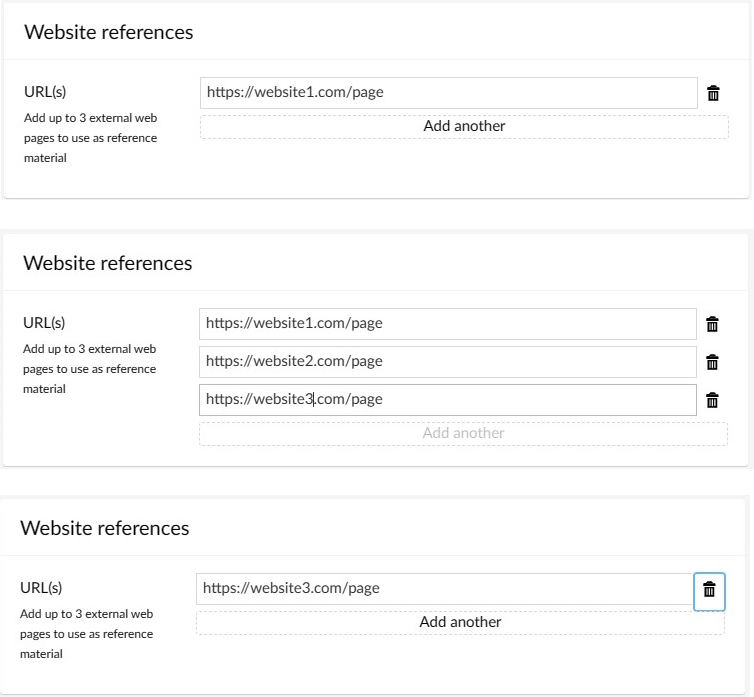Click into the website2.com/page URL field

[x=448, y=362]
